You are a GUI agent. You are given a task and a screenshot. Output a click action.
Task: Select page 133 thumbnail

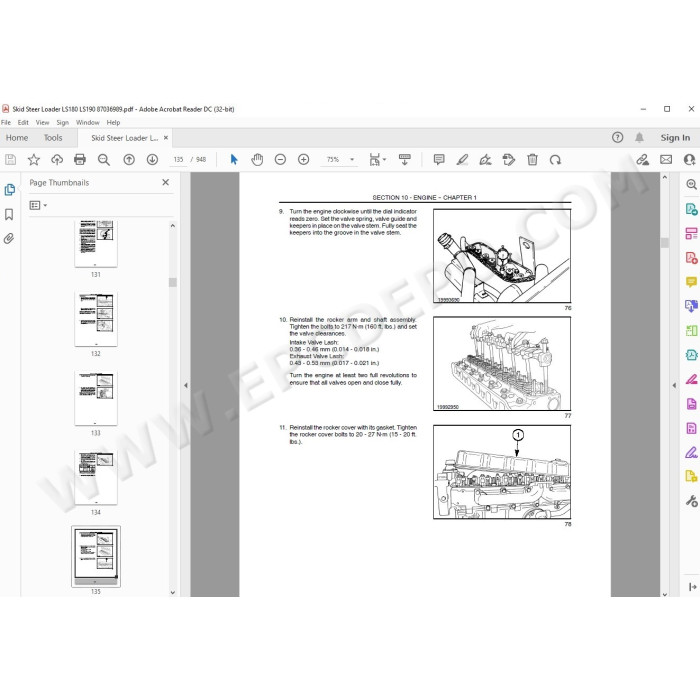[96, 398]
